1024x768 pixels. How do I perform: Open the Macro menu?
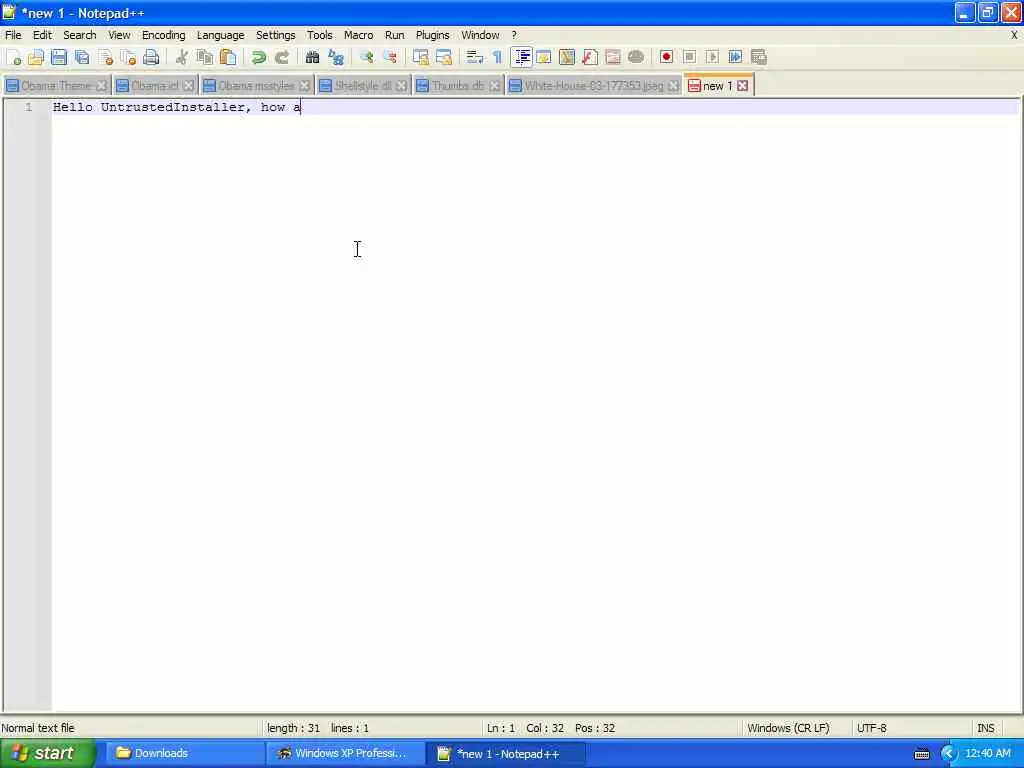tap(359, 35)
